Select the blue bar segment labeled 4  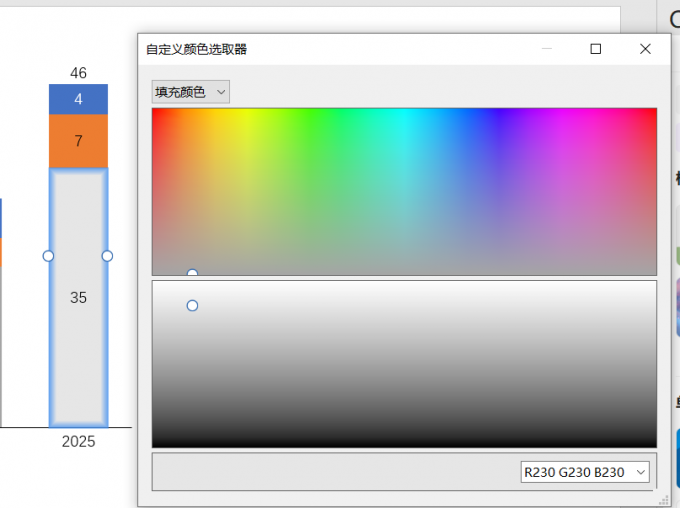(78, 100)
